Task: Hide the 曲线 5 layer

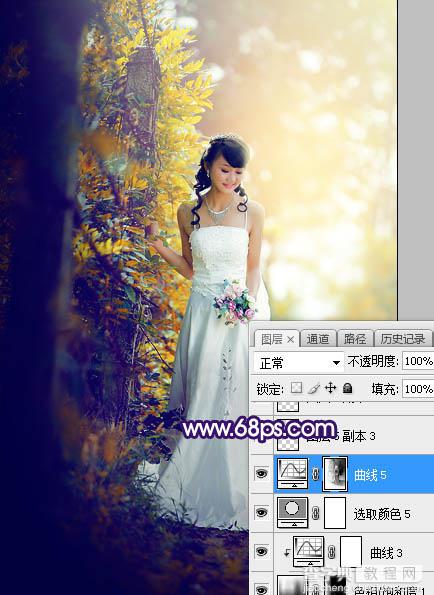Action: (261, 474)
